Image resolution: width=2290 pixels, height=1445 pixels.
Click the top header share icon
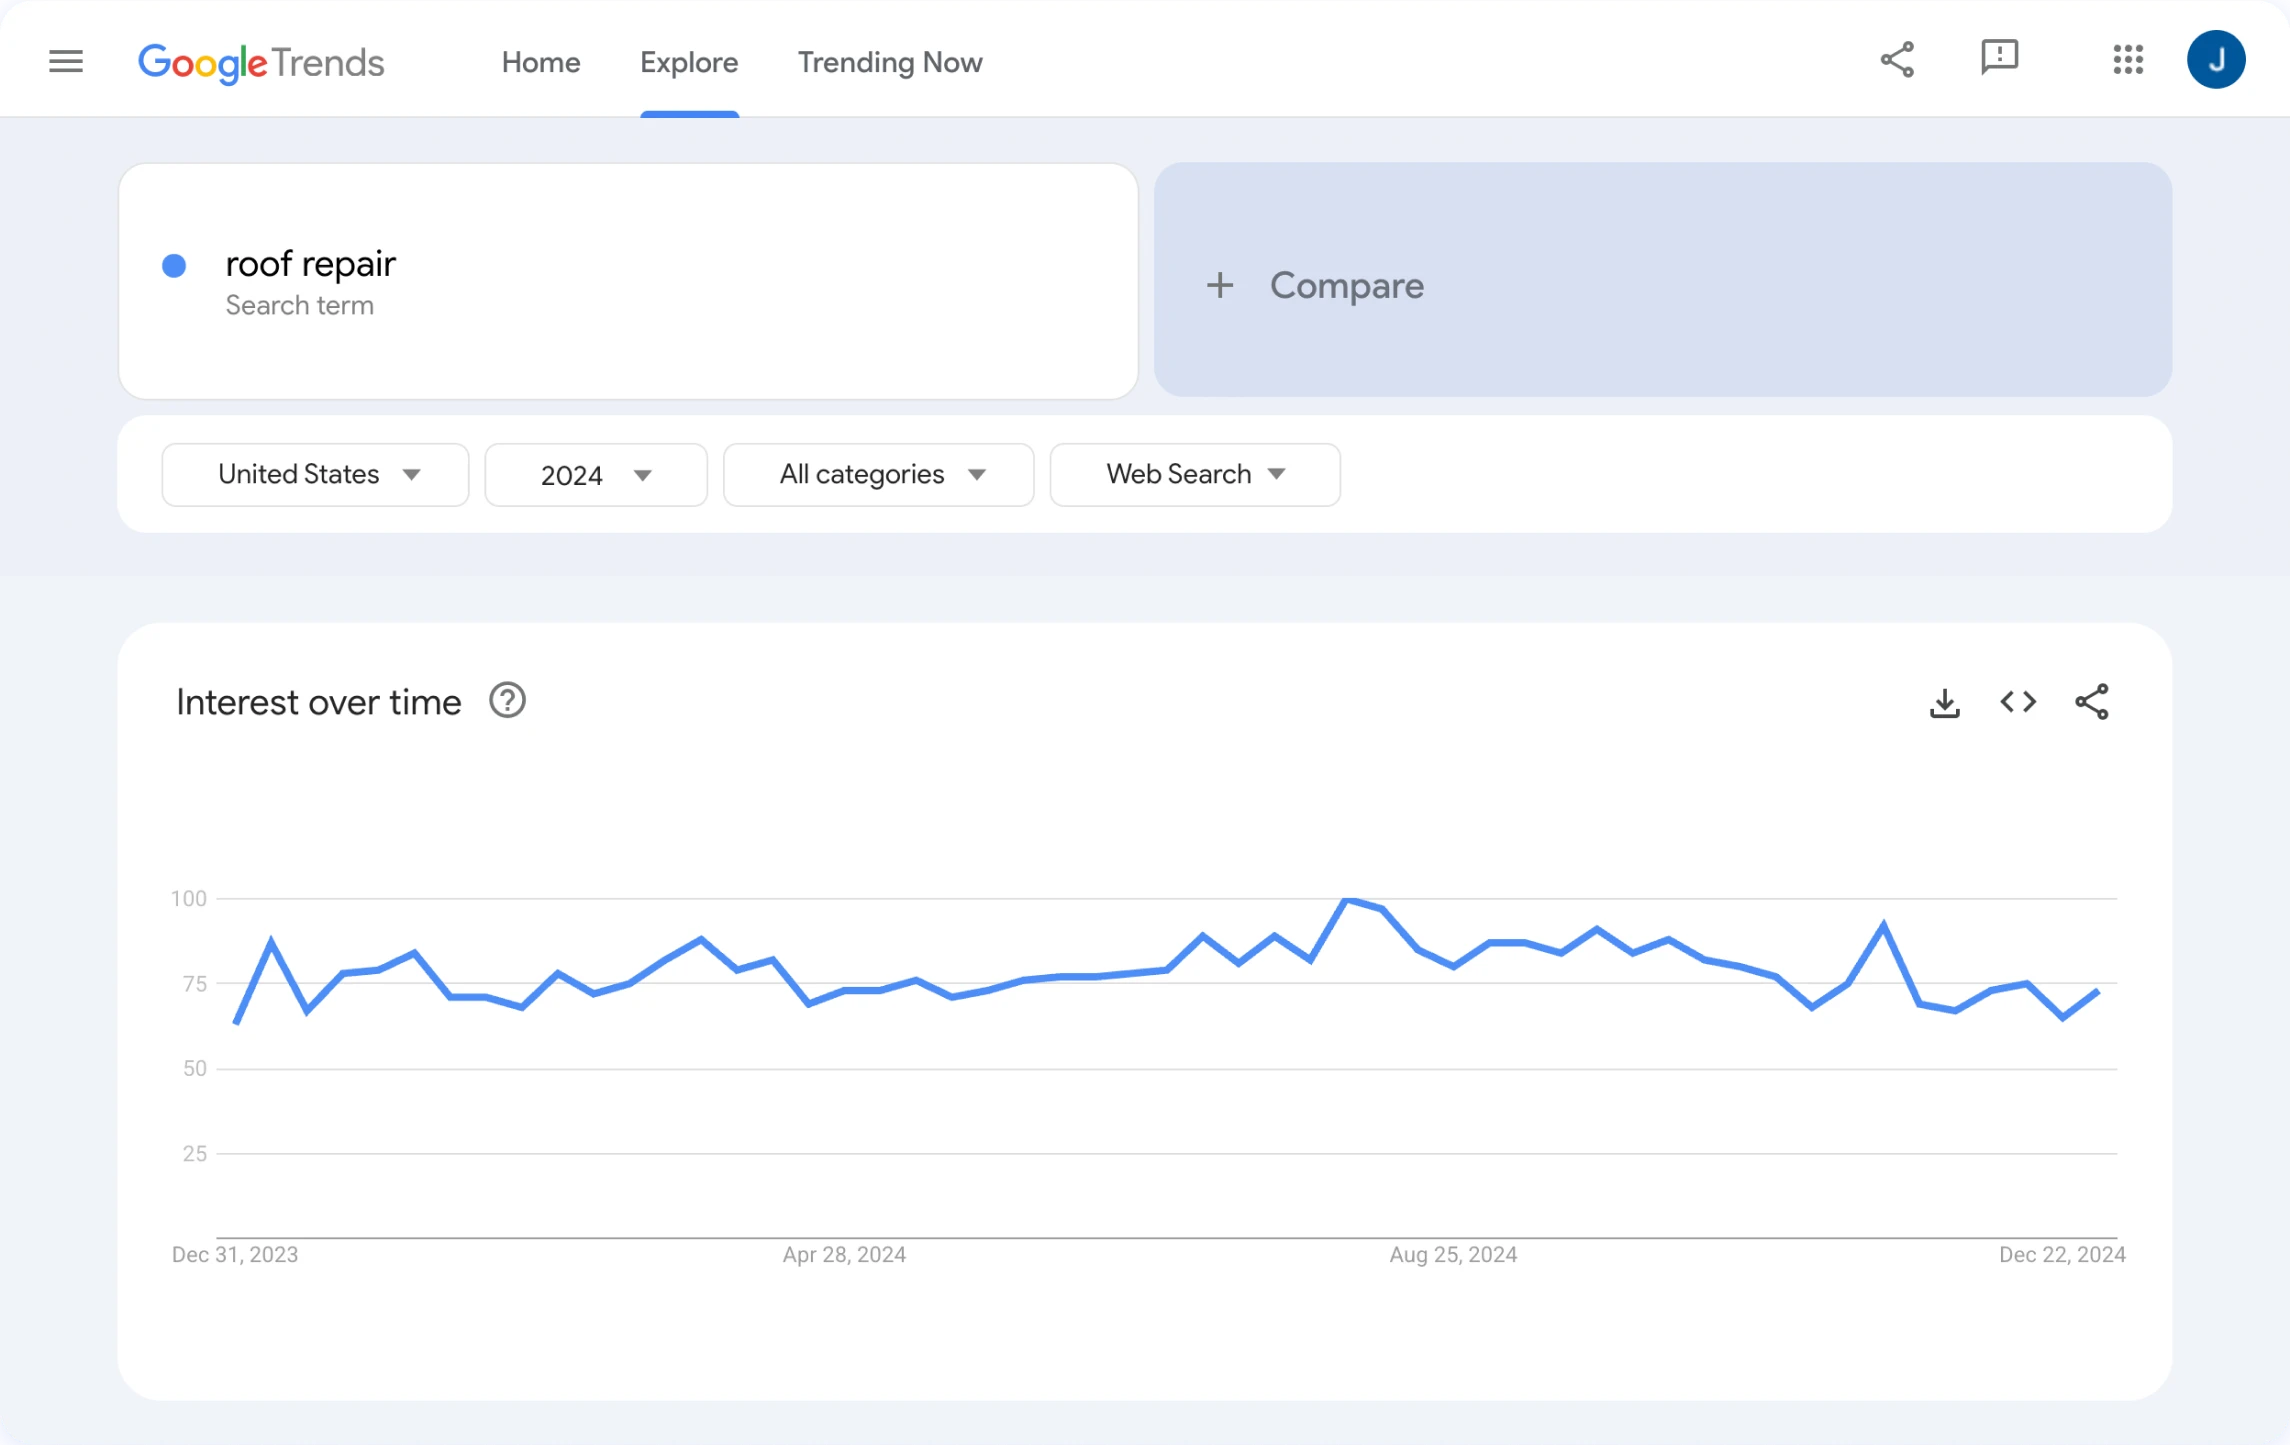(1897, 60)
